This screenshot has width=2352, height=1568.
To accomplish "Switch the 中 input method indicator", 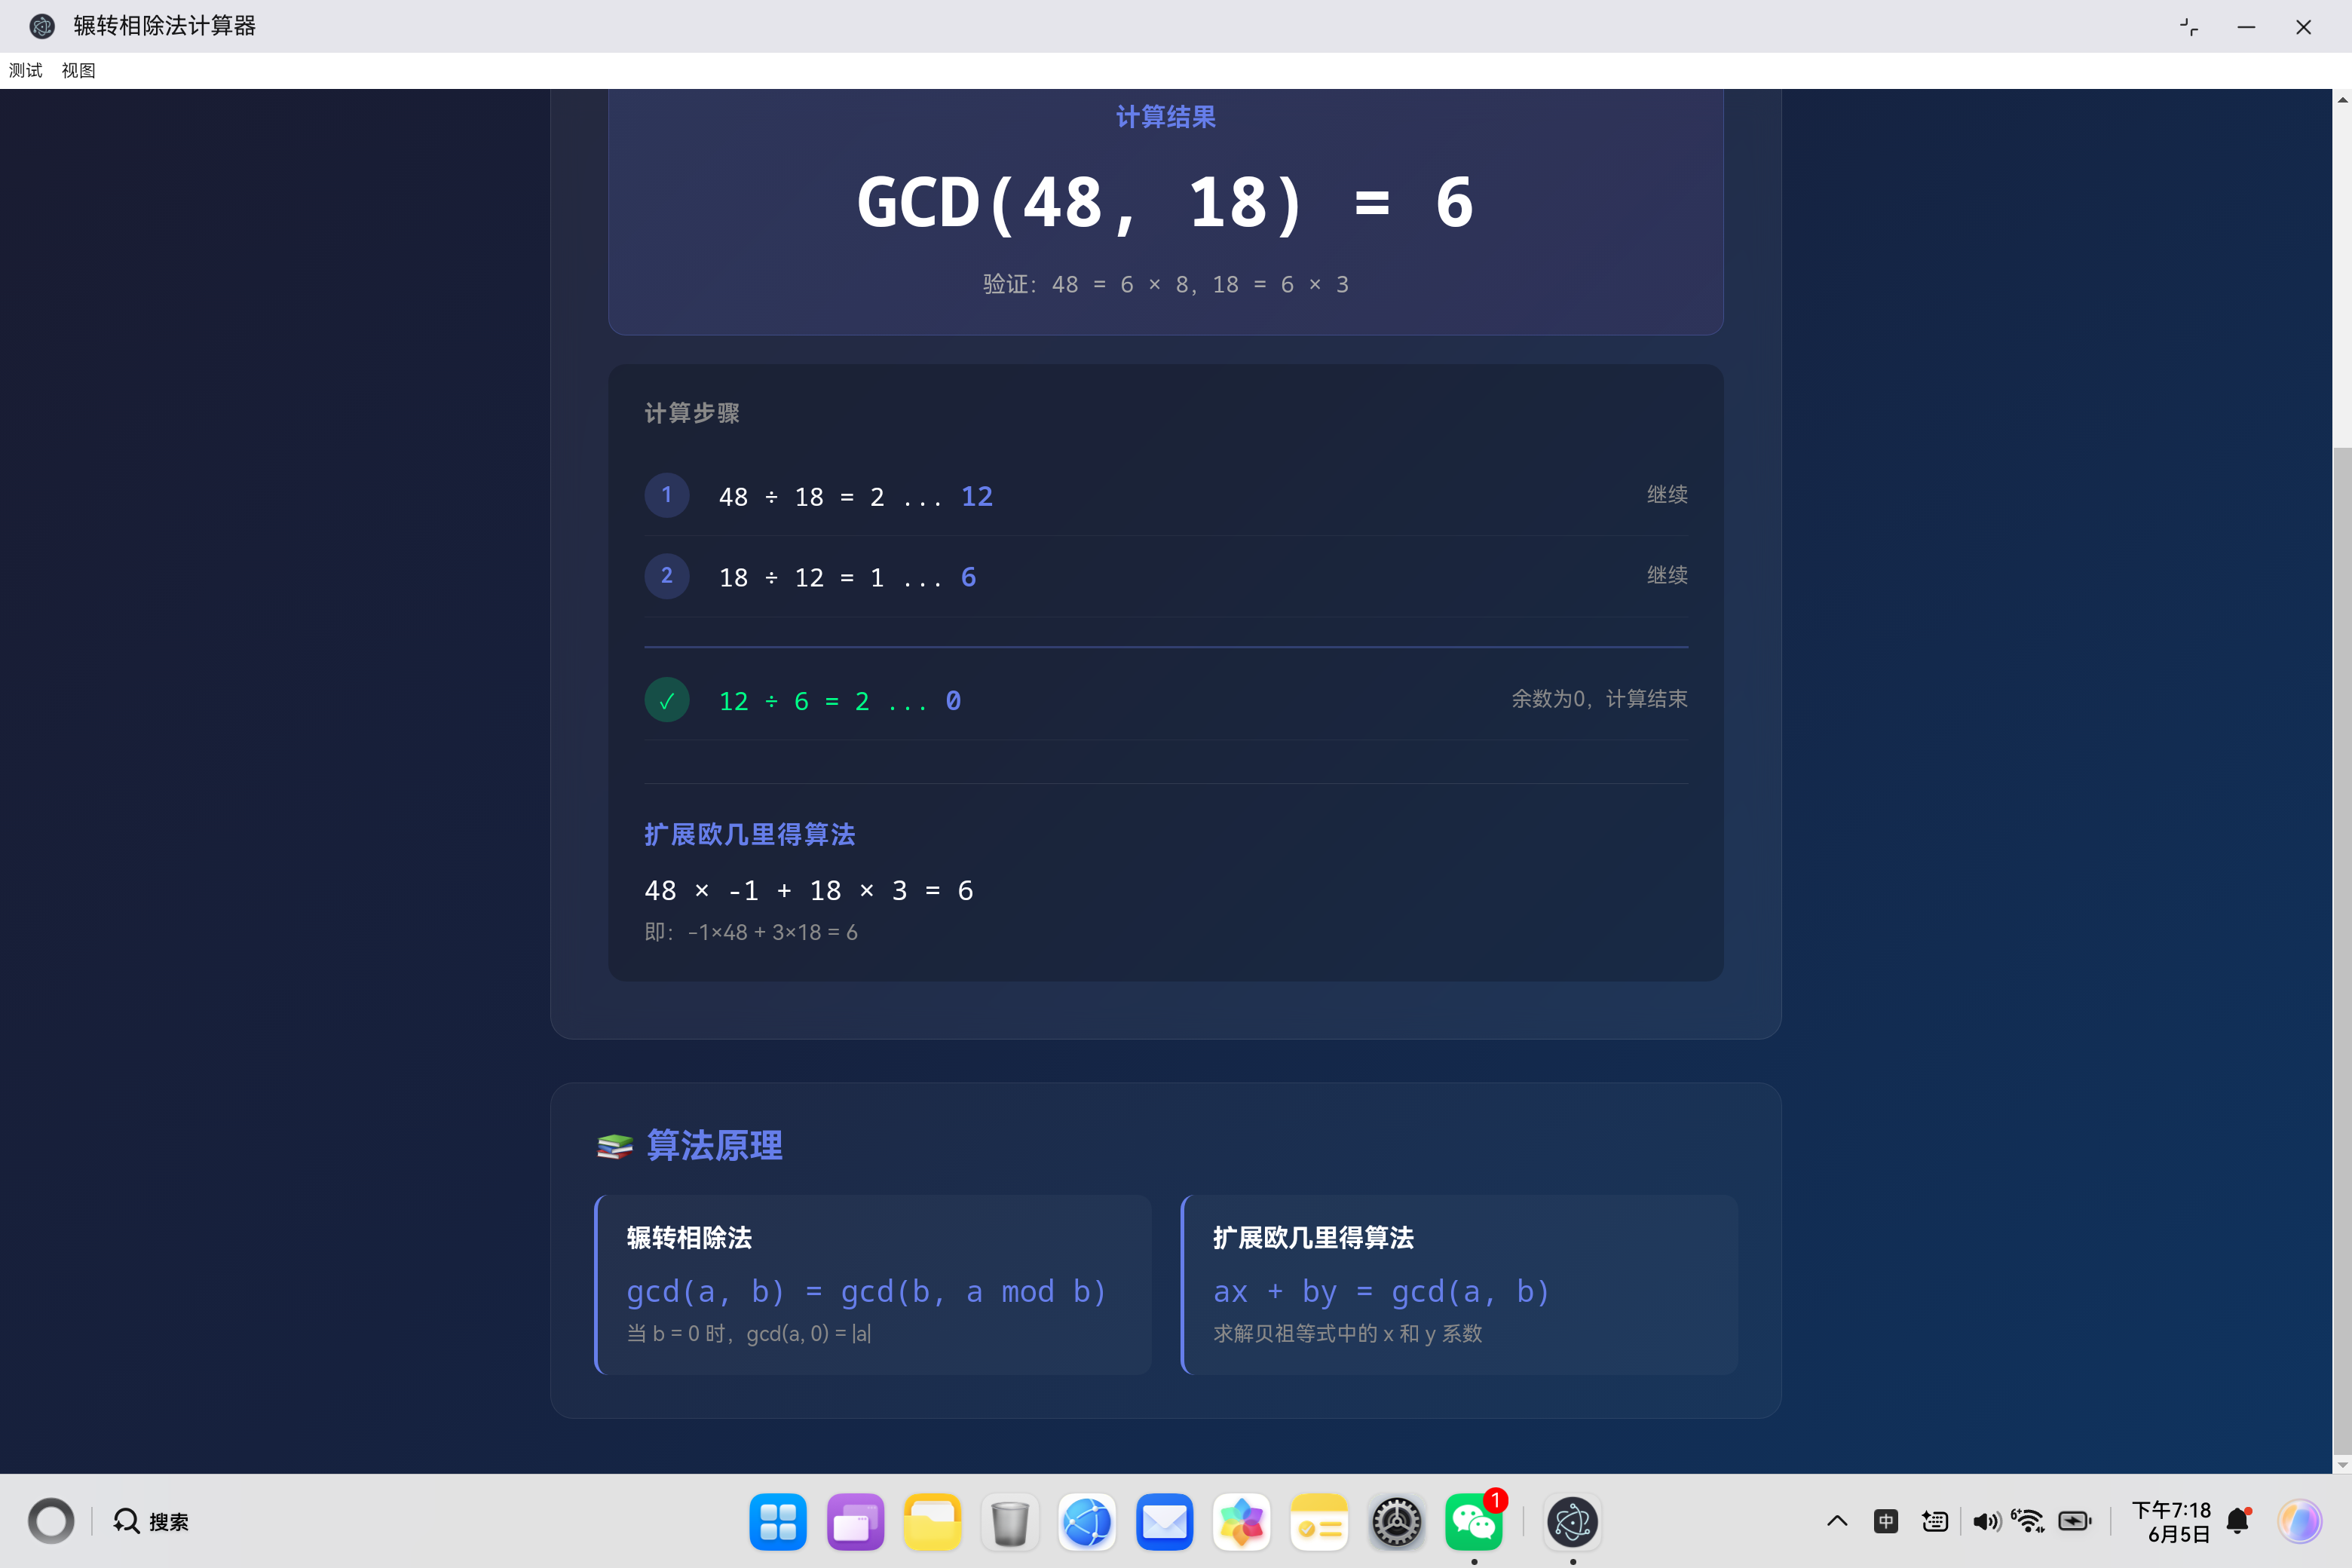I will point(1886,1521).
